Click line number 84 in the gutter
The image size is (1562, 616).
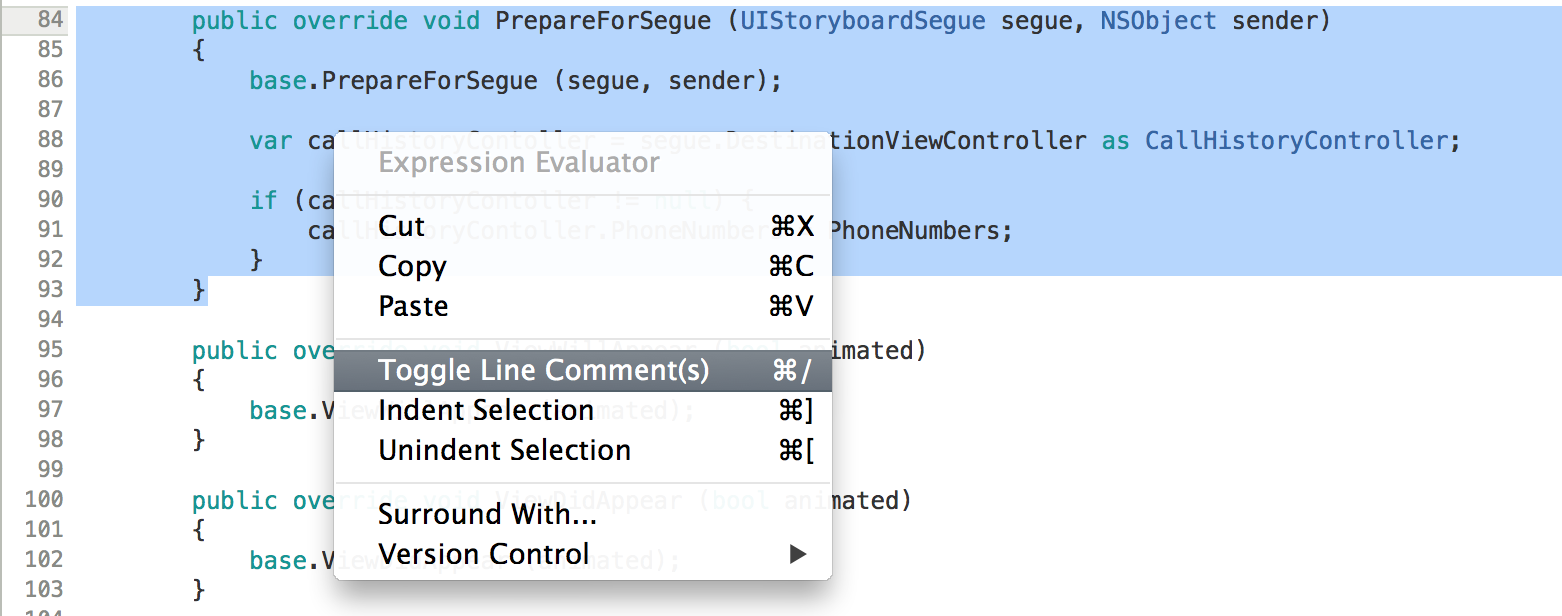(x=48, y=20)
